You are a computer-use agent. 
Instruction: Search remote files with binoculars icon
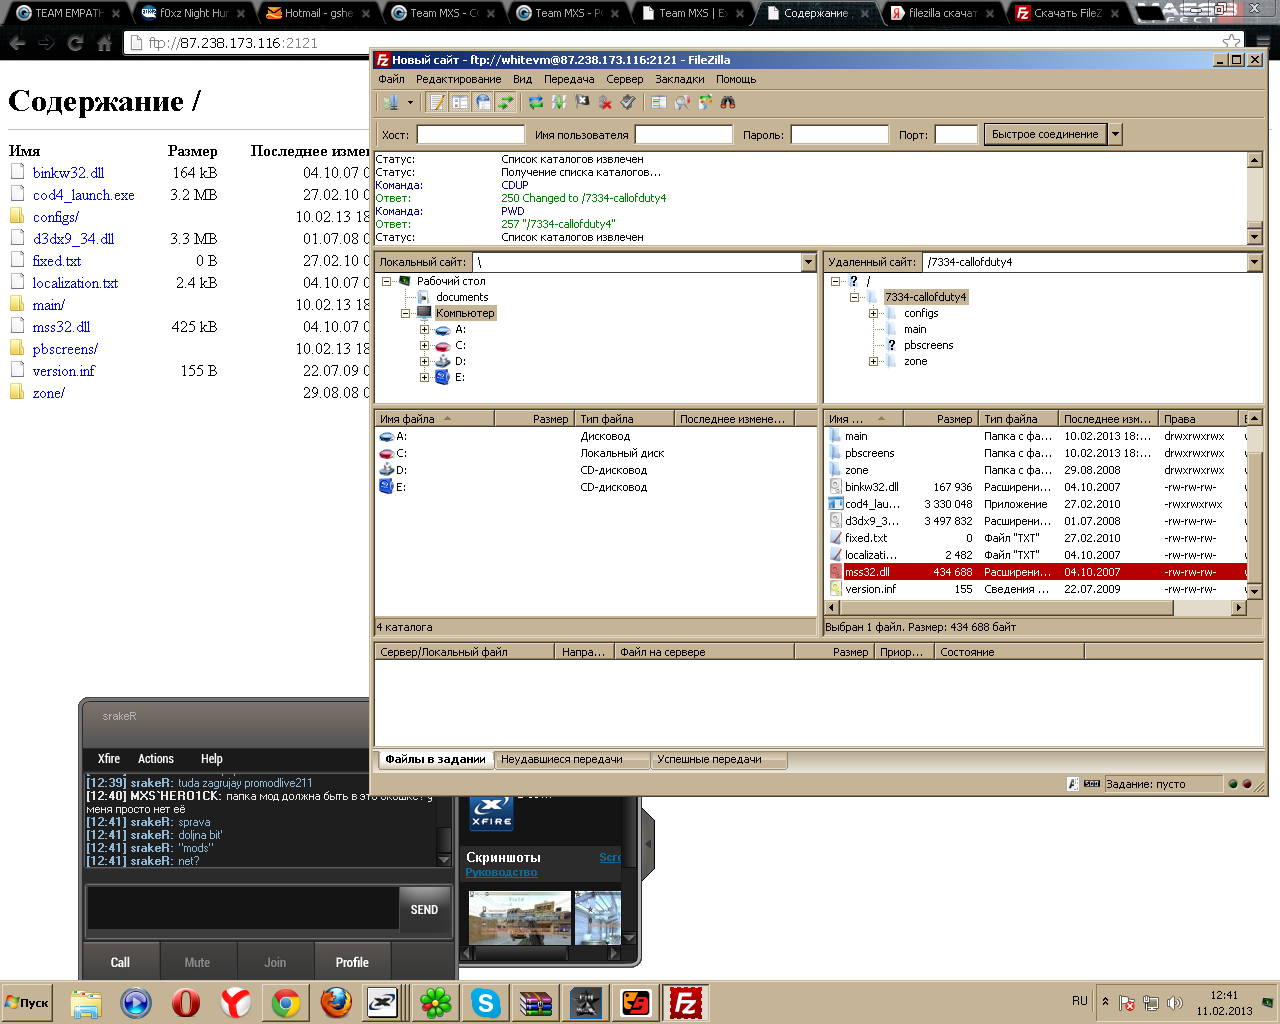(728, 102)
